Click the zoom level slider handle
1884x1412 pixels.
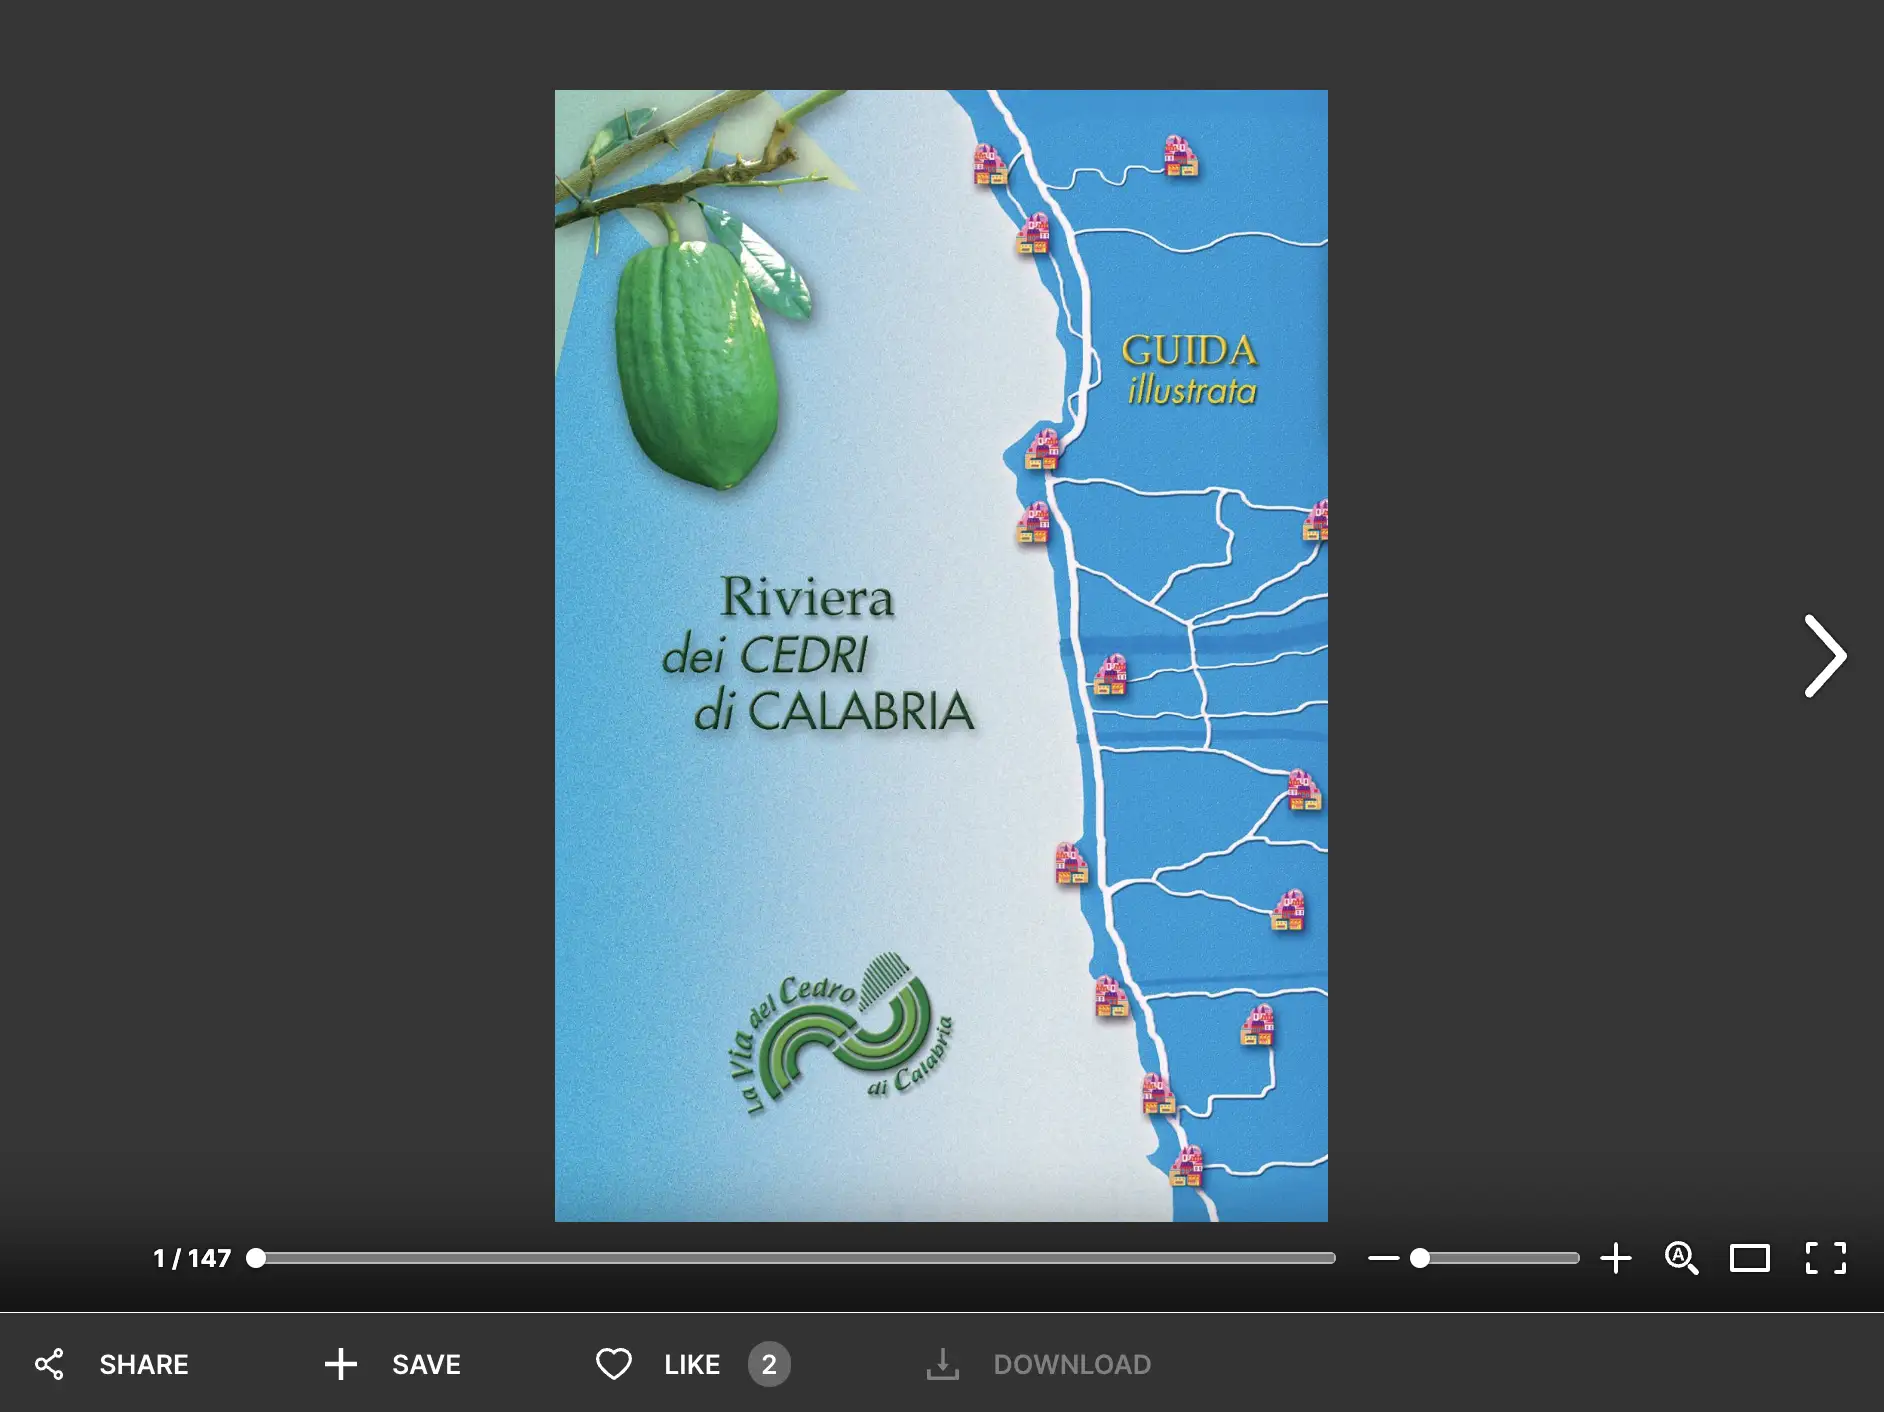pyautogui.click(x=1420, y=1258)
